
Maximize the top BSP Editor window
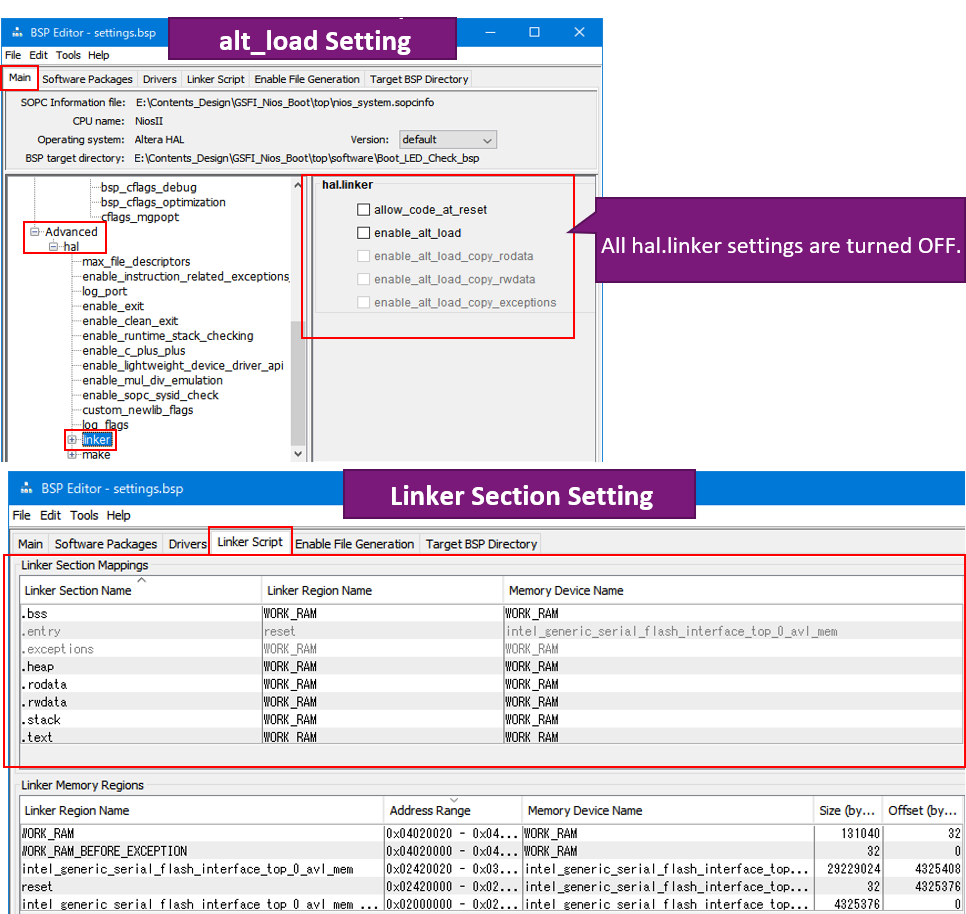pyautogui.click(x=534, y=32)
